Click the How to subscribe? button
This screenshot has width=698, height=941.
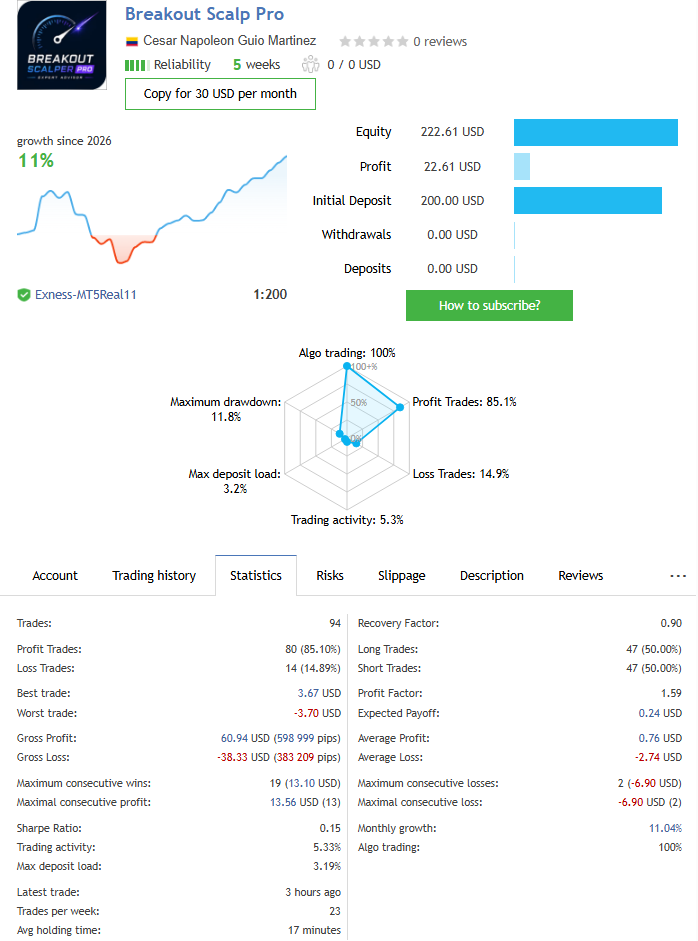pos(489,305)
